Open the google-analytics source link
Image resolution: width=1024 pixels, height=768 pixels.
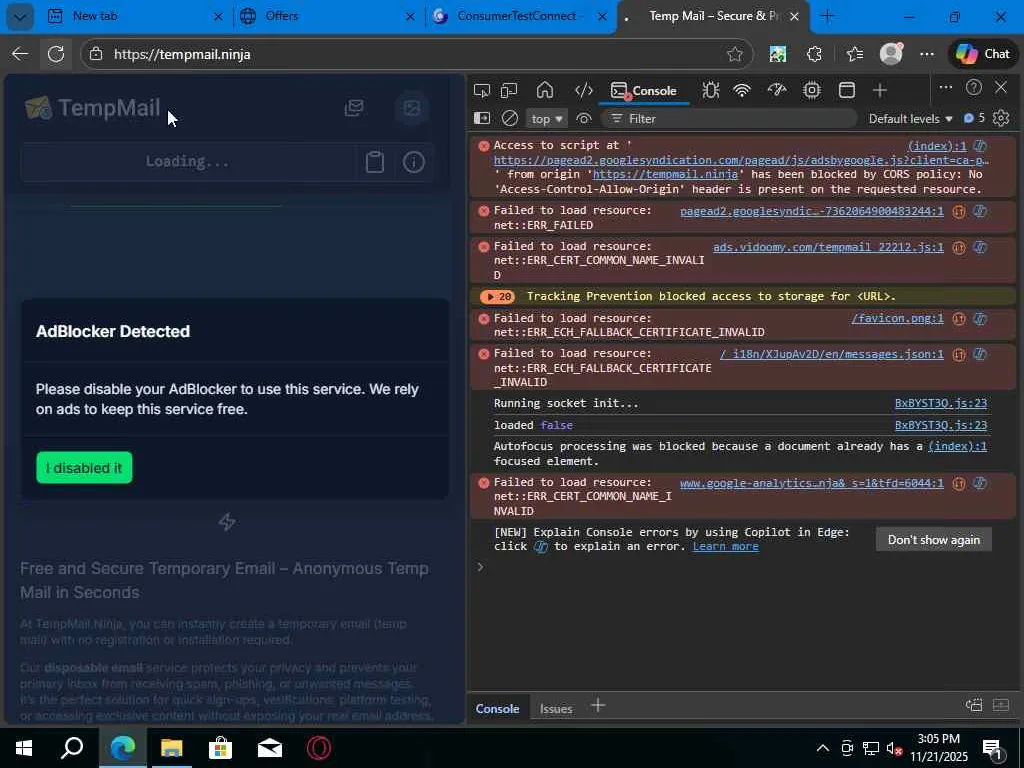pyautogui.click(x=812, y=483)
